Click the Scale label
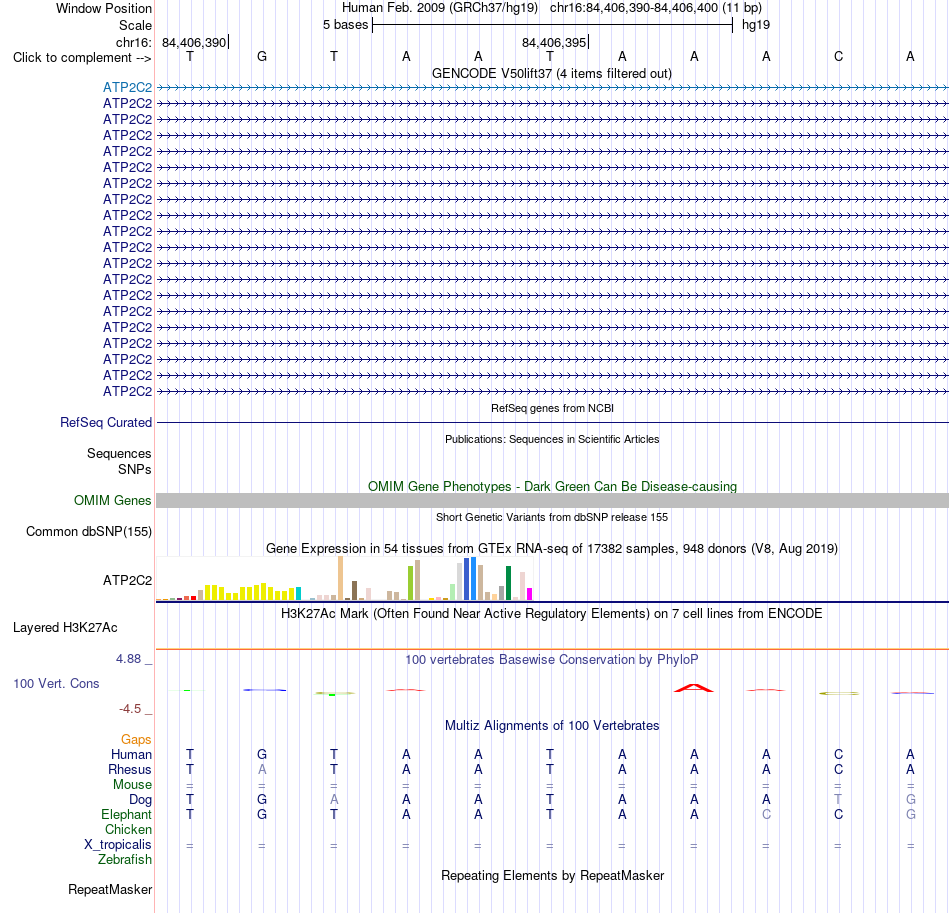 (x=135, y=25)
